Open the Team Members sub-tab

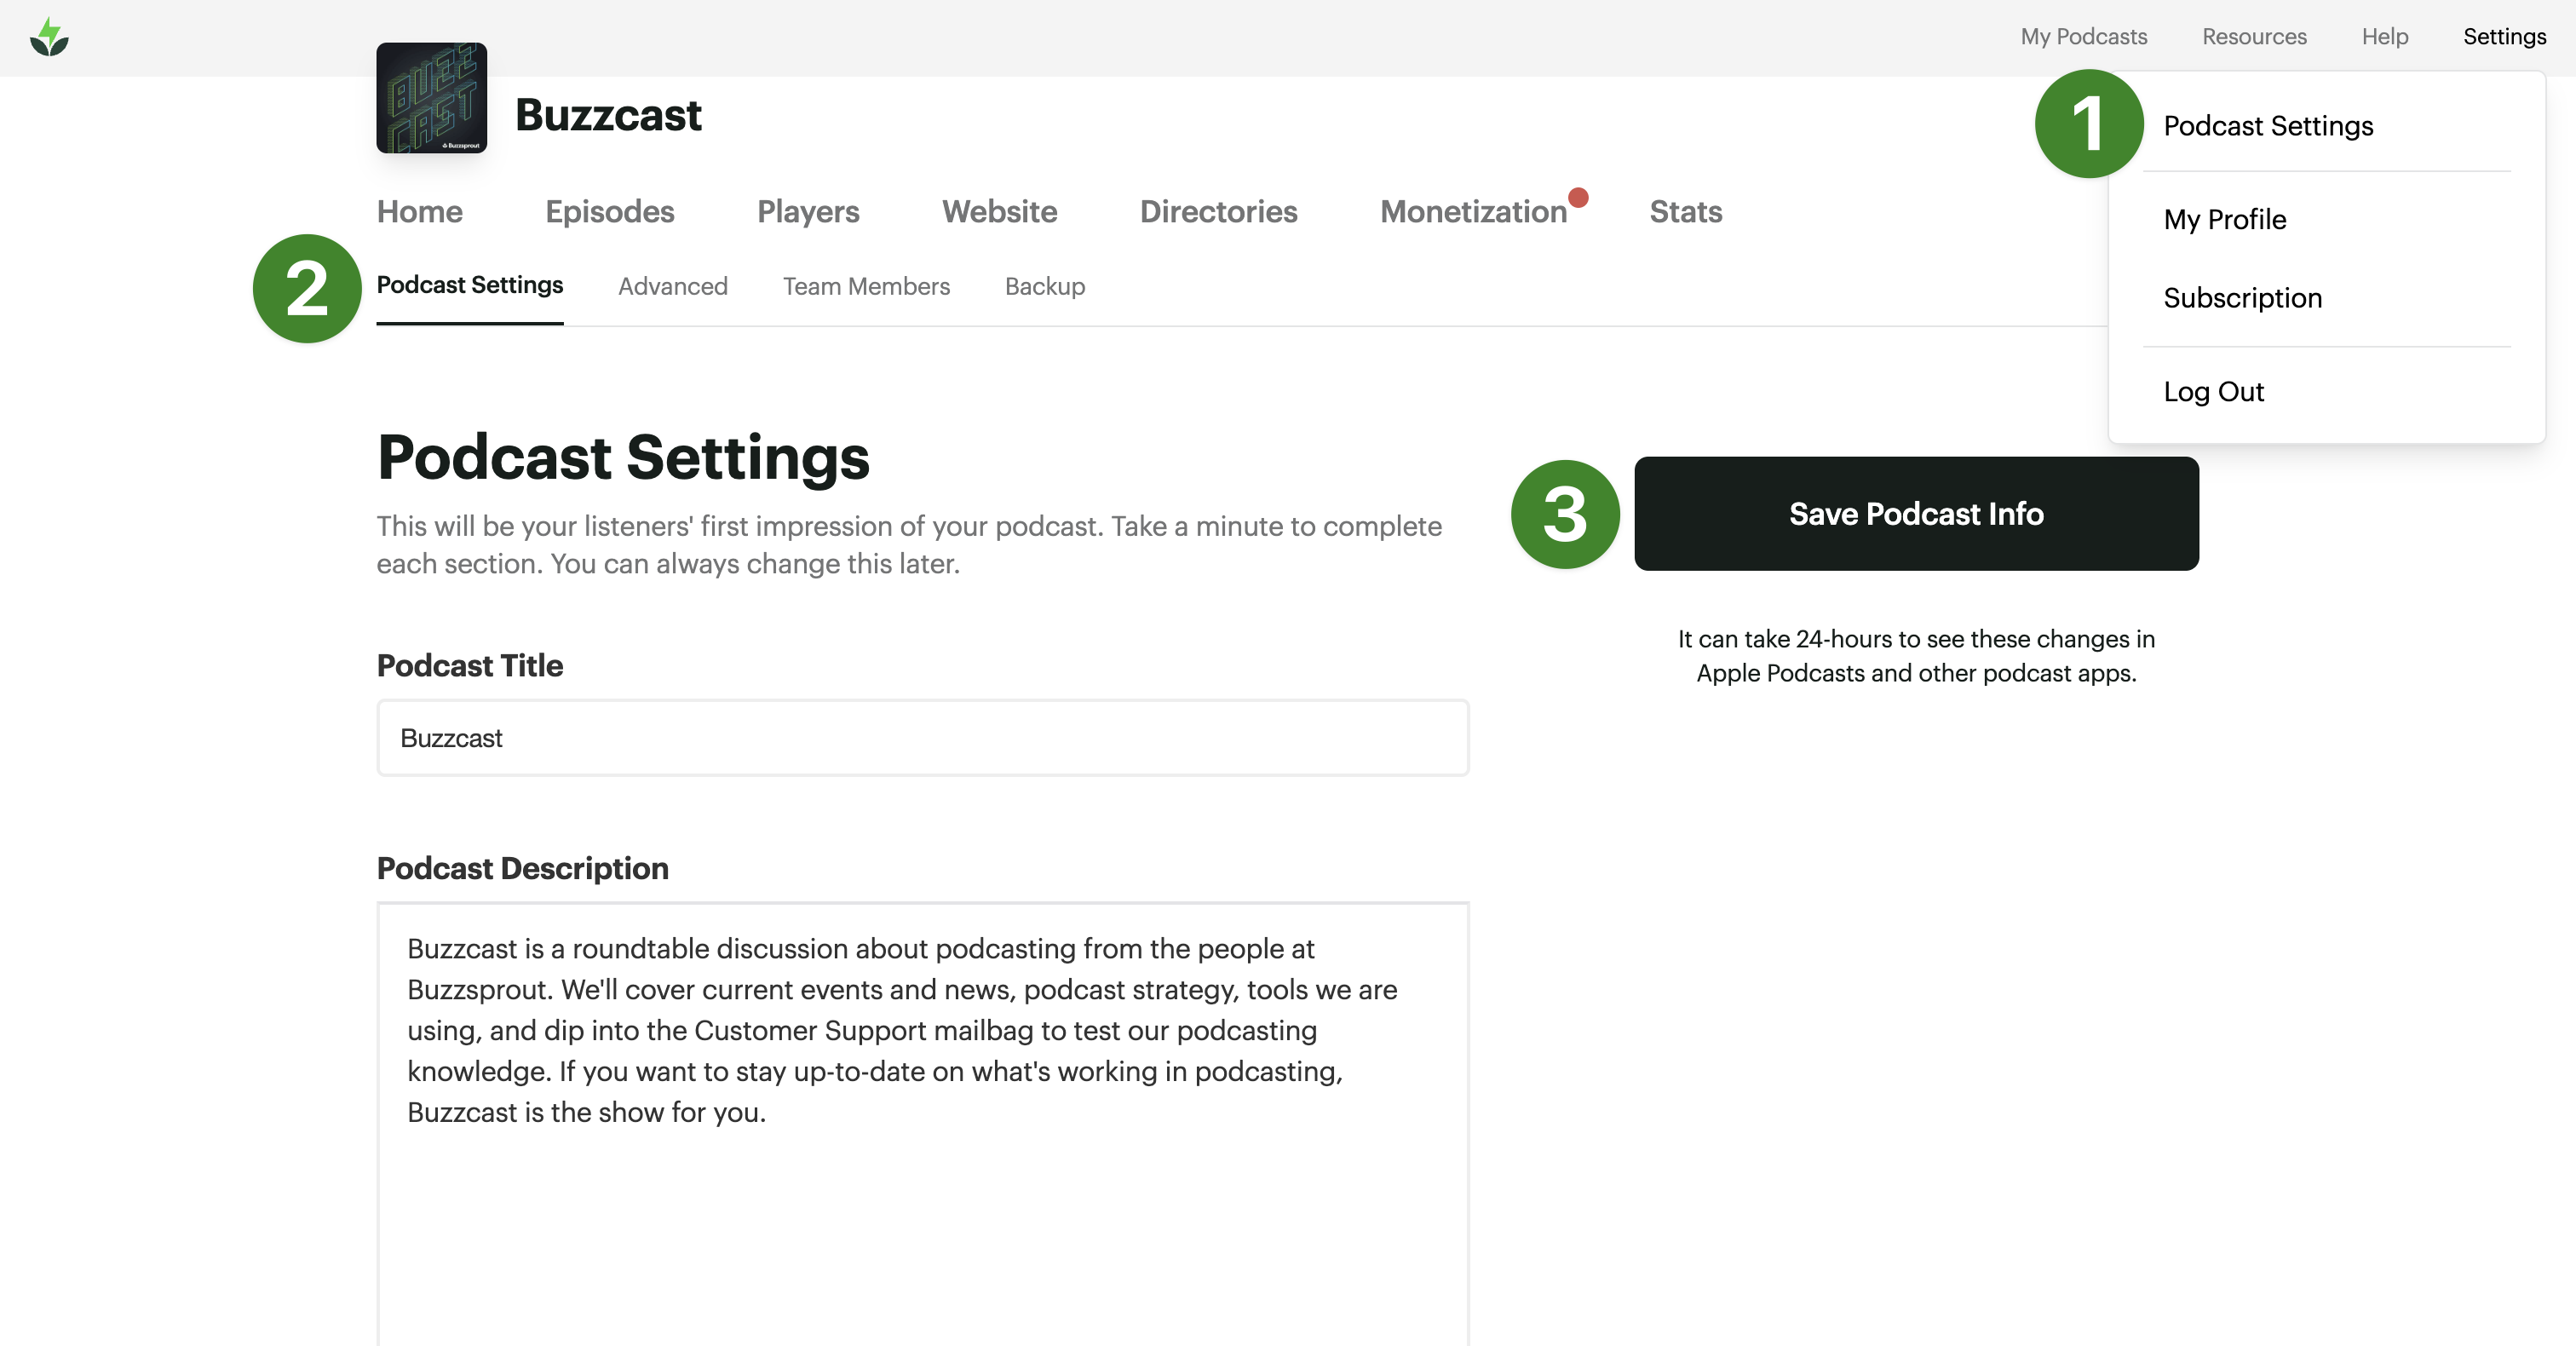[866, 287]
